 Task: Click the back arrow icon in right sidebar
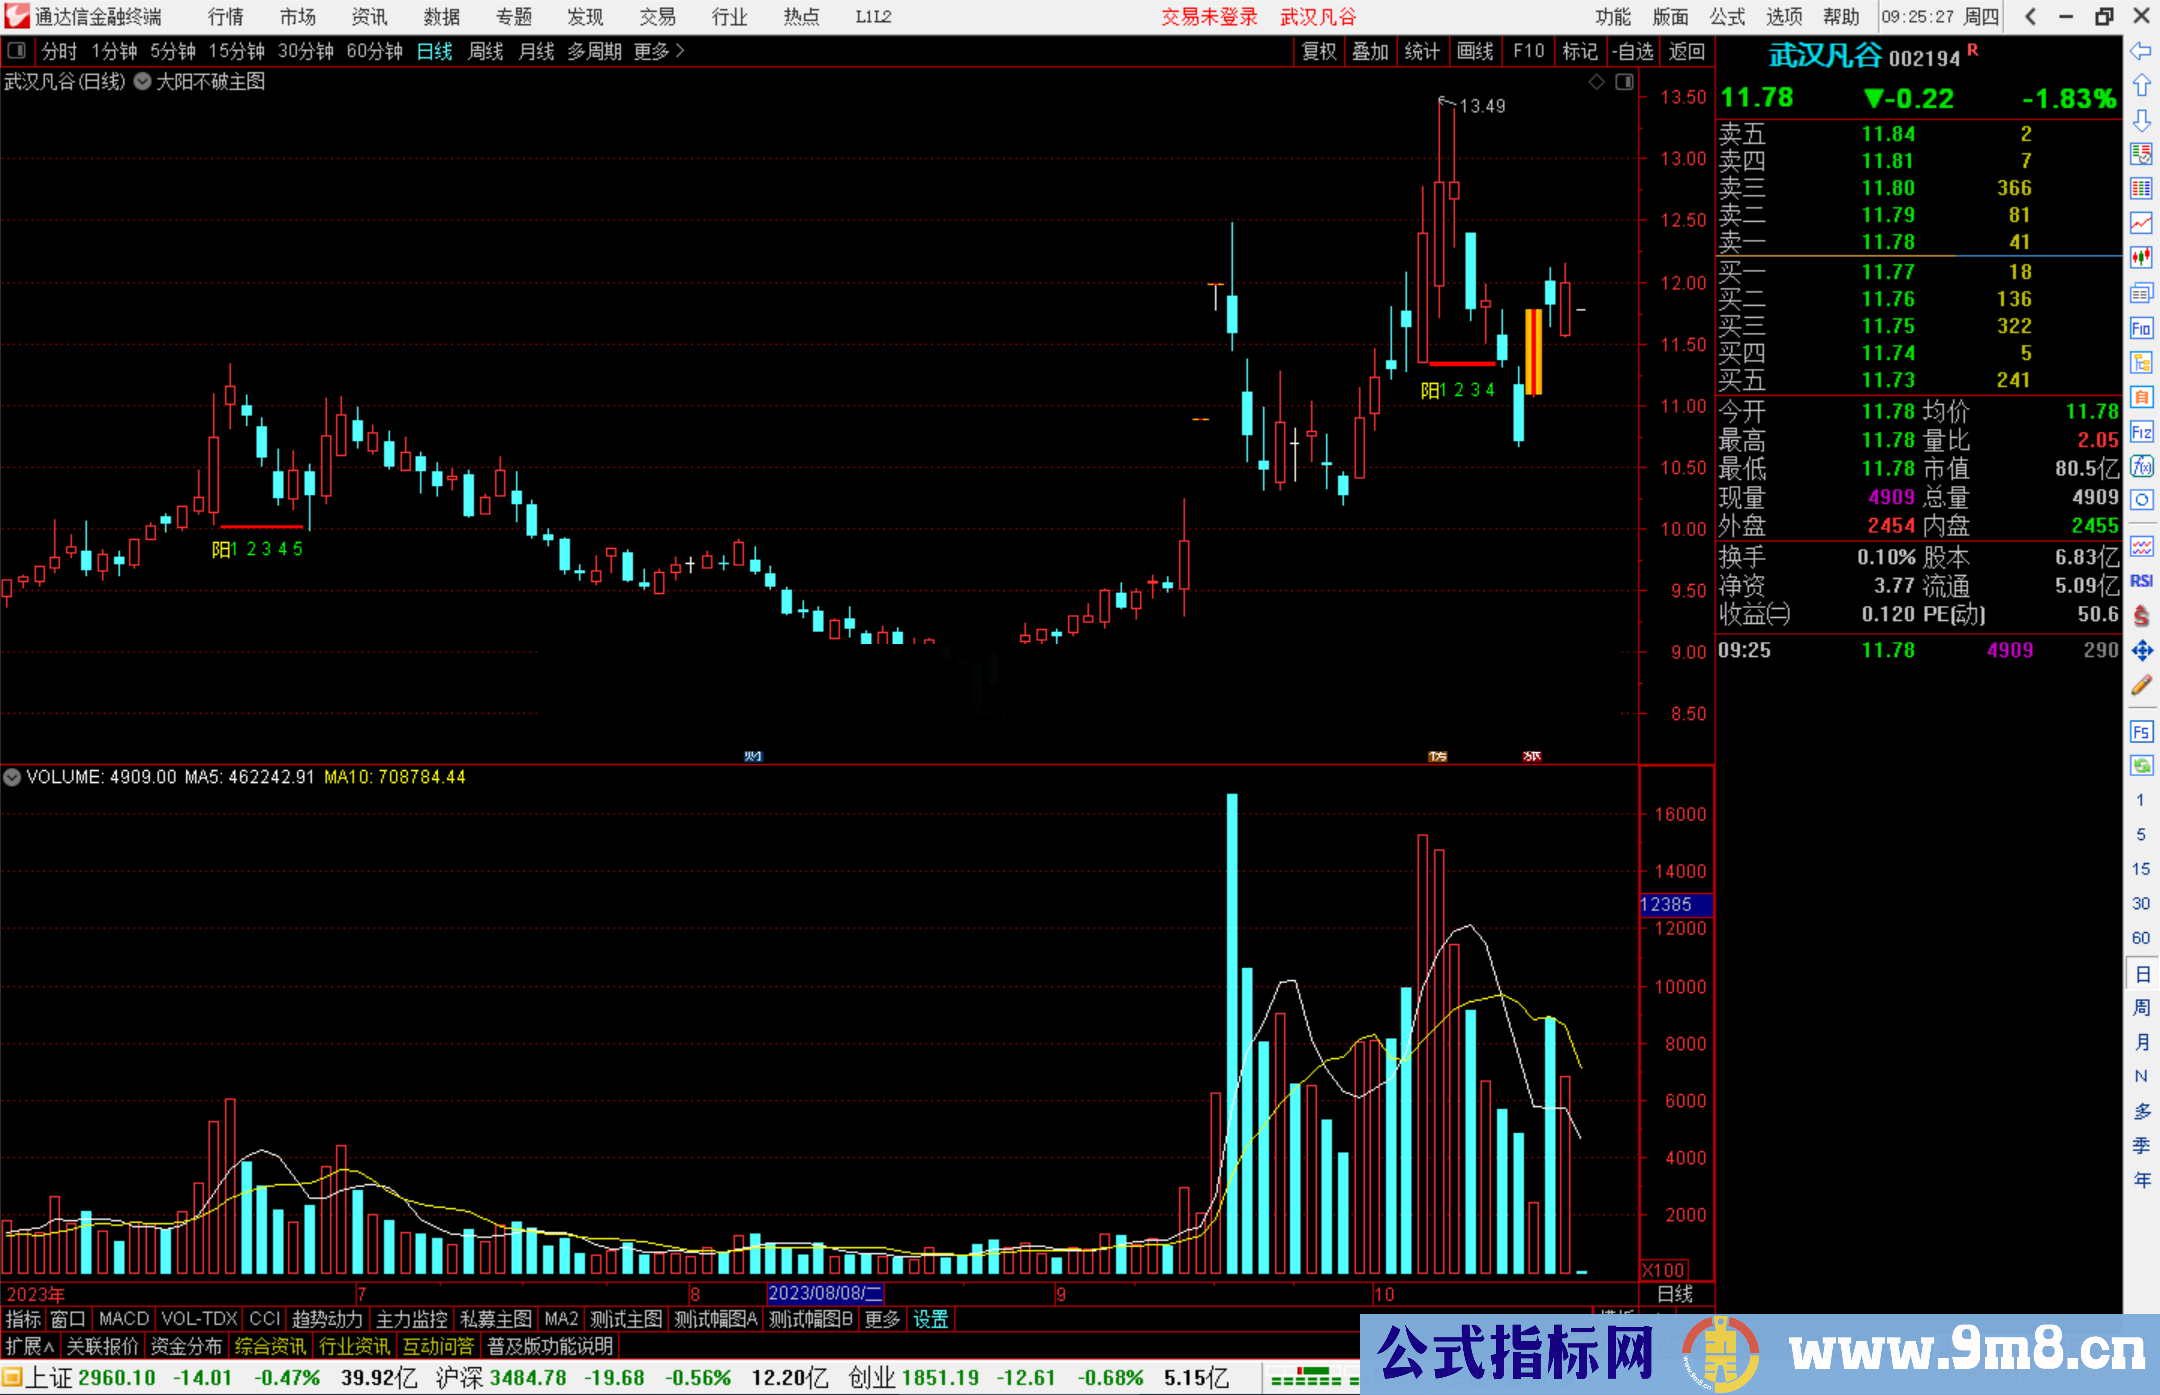(x=2141, y=51)
